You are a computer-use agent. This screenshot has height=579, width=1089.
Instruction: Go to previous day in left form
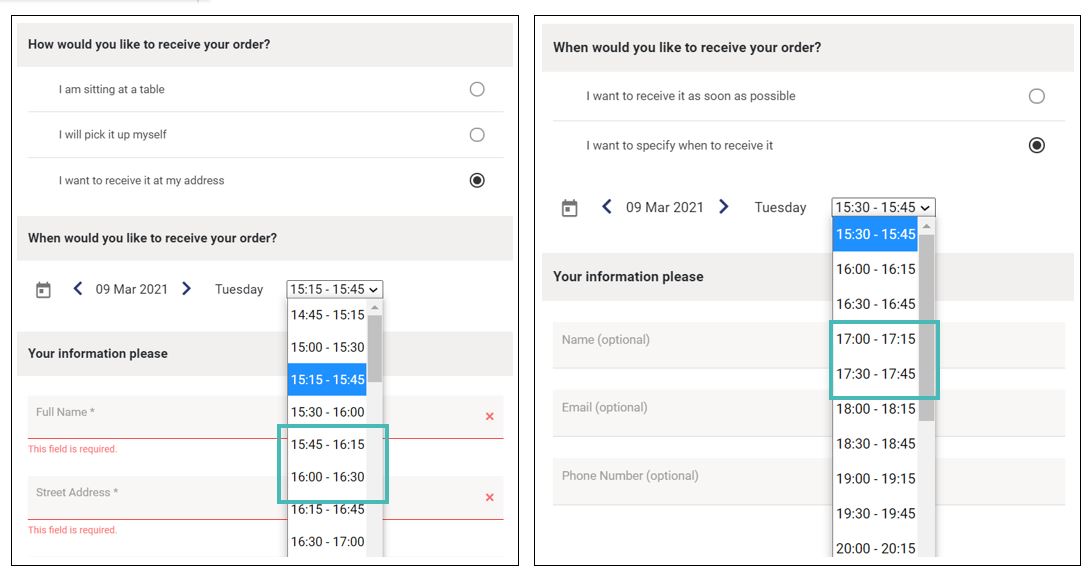pyautogui.click(x=78, y=288)
